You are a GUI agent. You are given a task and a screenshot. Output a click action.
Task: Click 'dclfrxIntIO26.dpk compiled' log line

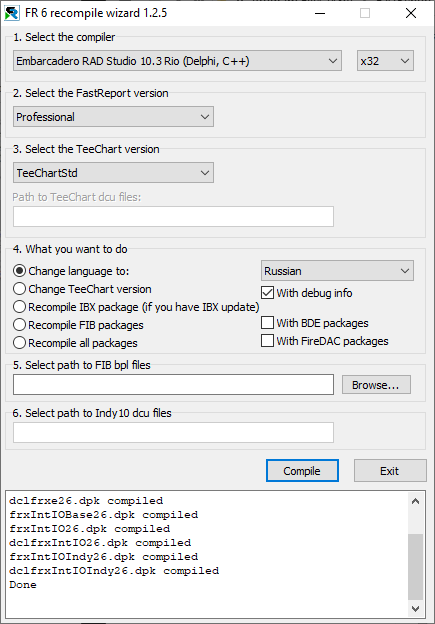(x=100, y=542)
